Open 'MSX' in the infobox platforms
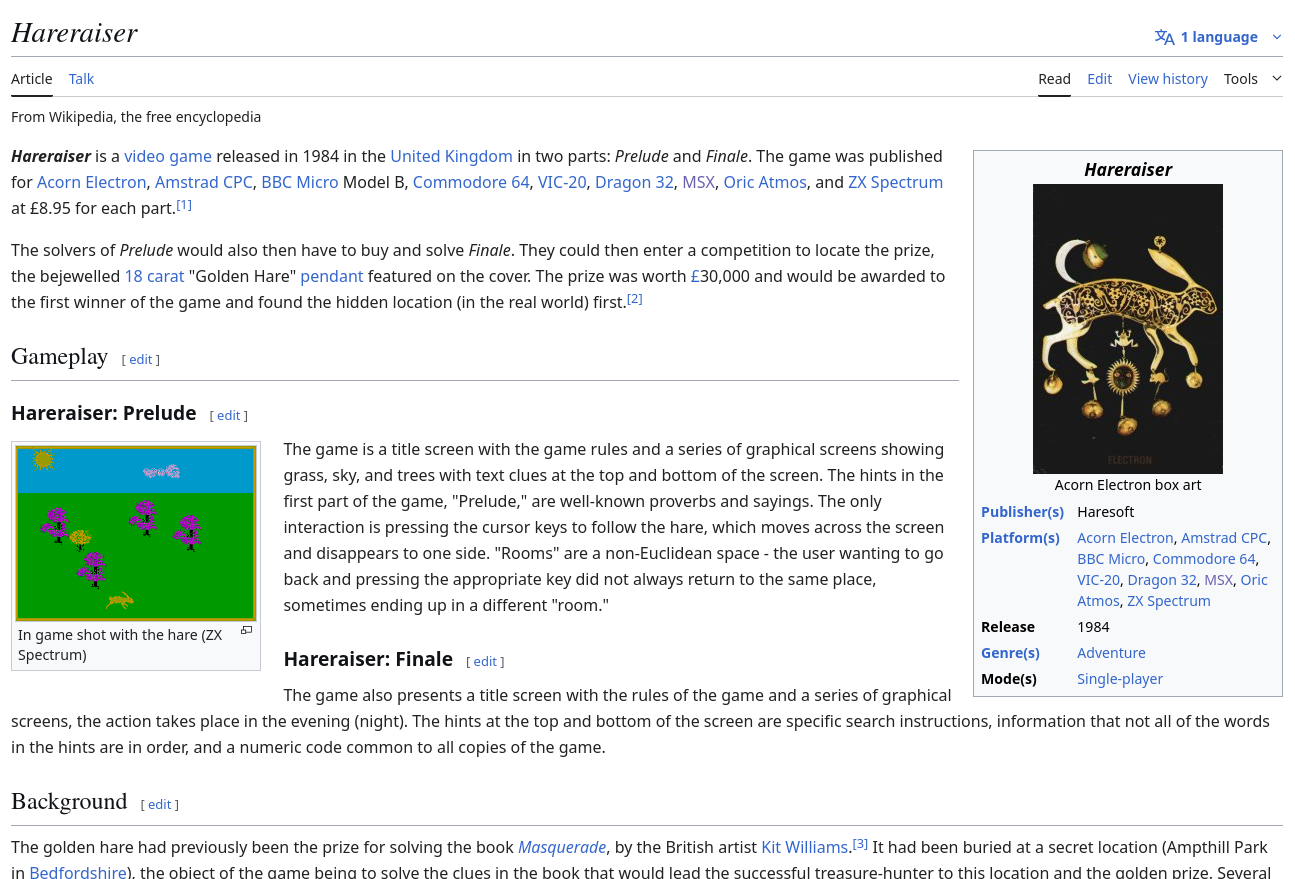The image size is (1295, 879). coord(1219,580)
